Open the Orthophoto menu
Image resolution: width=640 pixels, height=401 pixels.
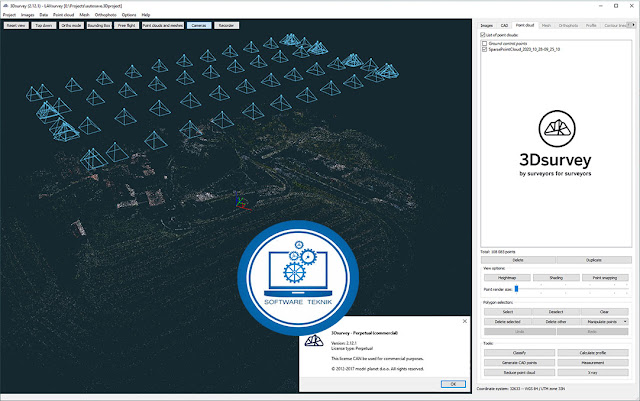coord(106,15)
